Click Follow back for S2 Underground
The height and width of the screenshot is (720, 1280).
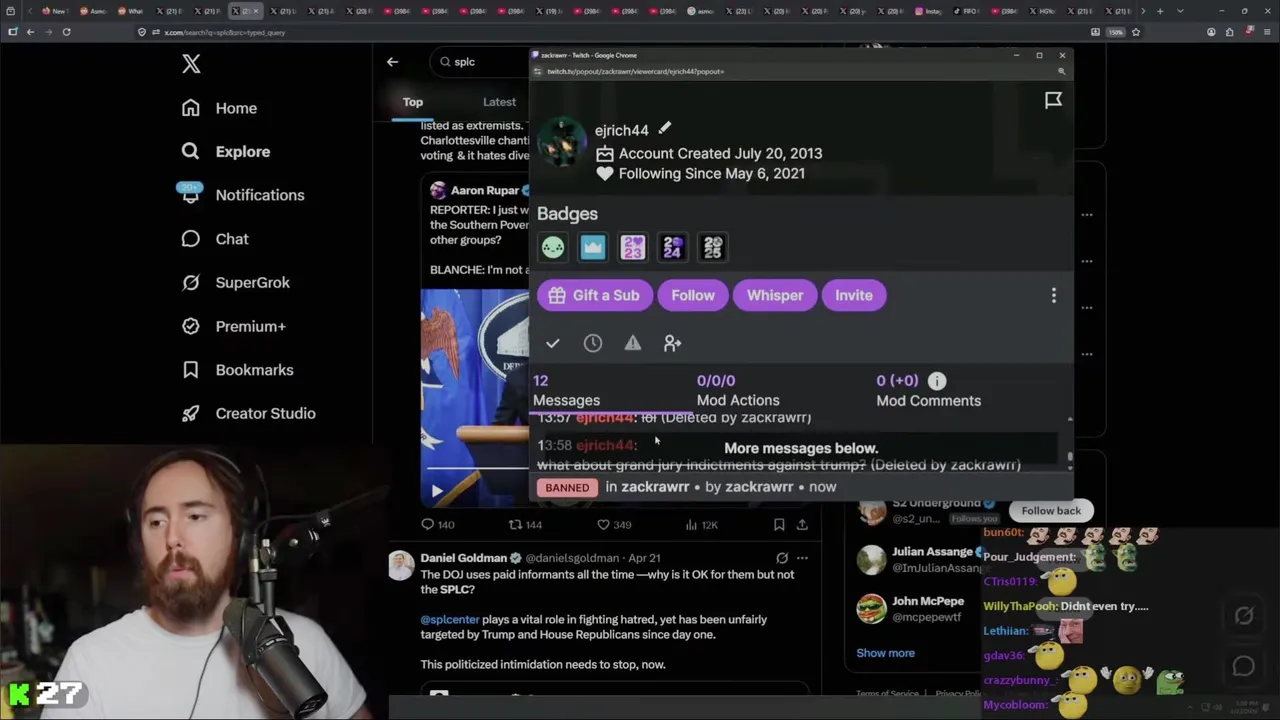1051,510
